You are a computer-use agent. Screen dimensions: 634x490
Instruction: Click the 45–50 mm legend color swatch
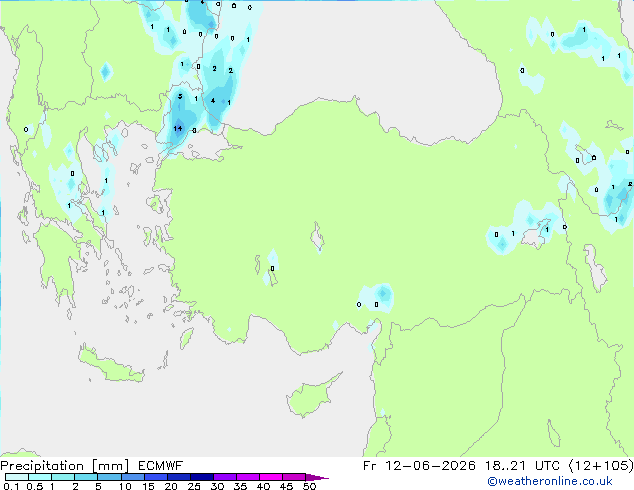[294, 477]
